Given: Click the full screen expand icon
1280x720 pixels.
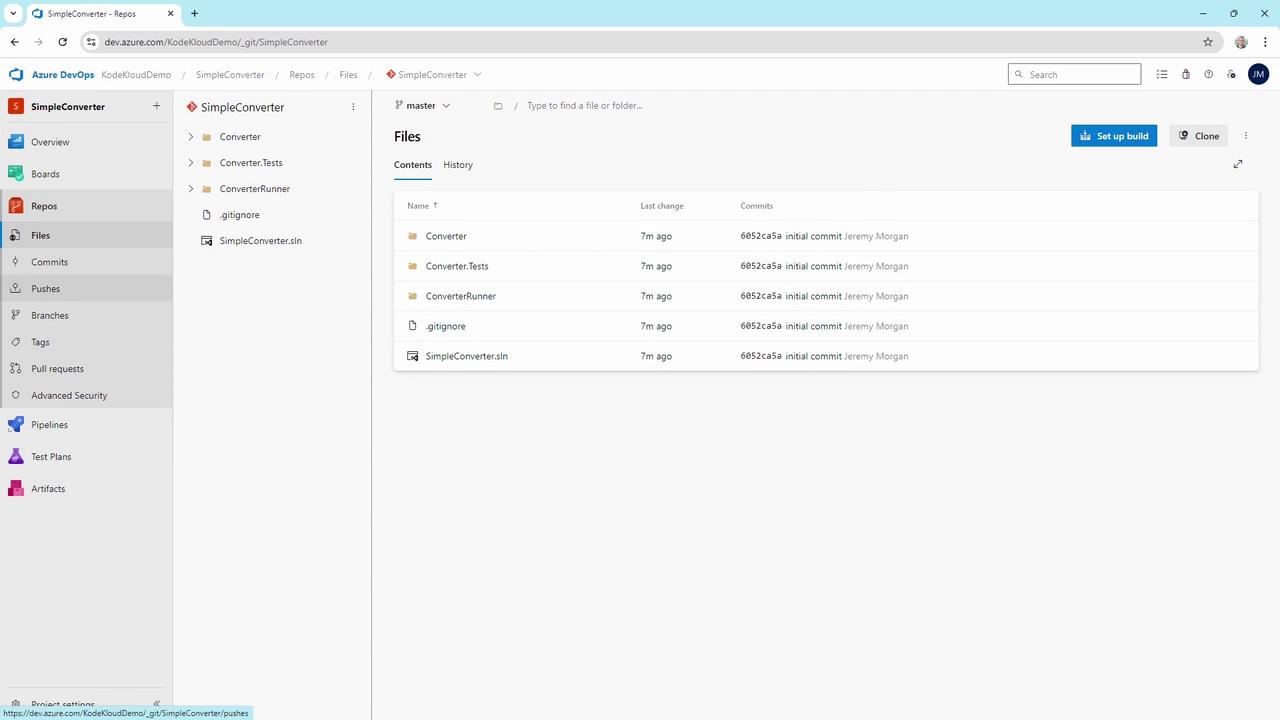Looking at the screenshot, I should 1238,164.
